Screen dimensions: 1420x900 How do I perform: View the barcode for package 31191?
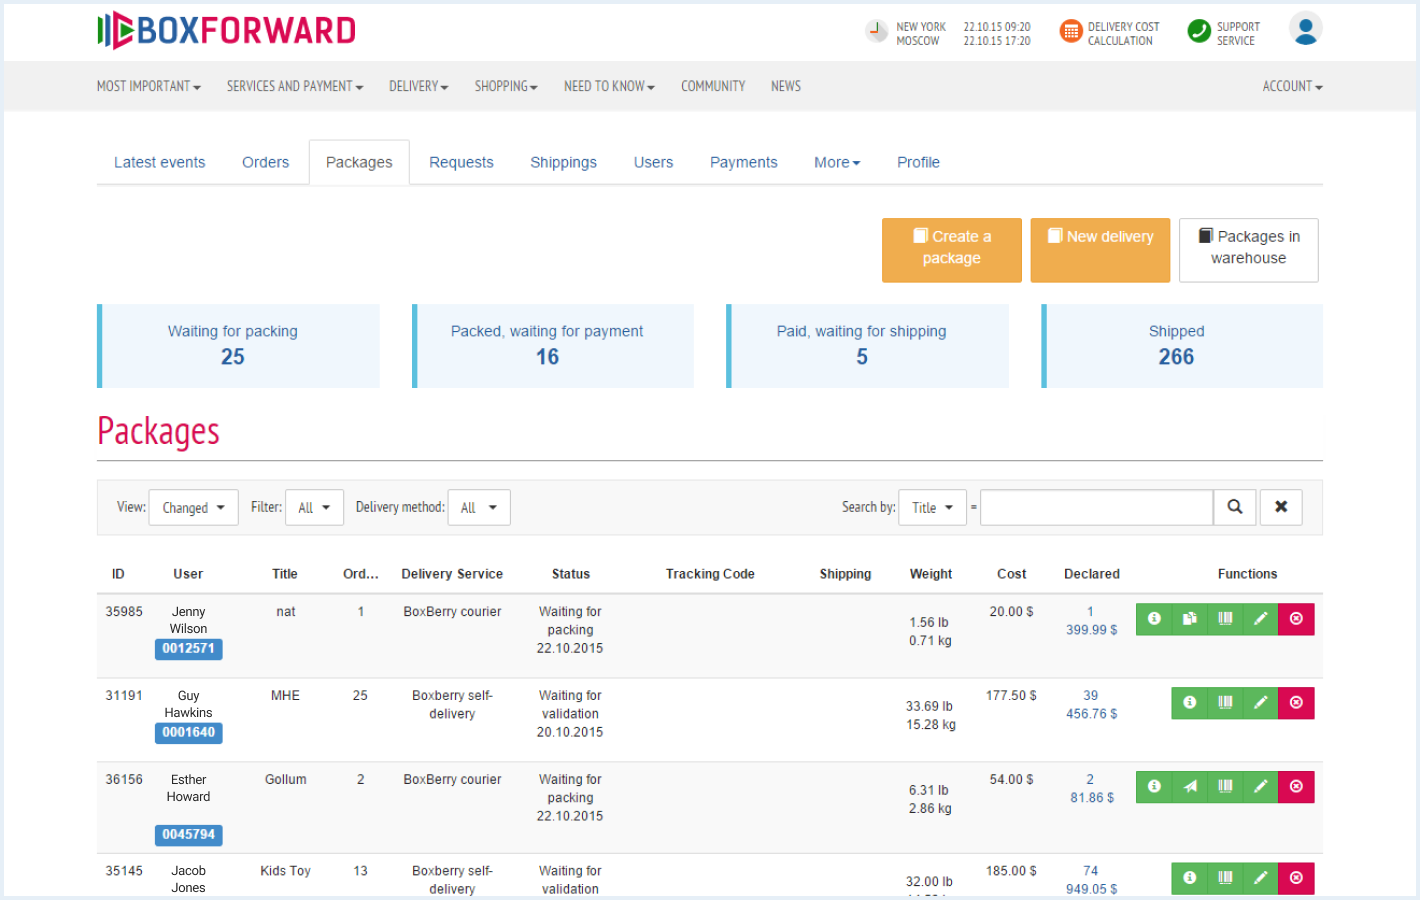(1225, 703)
